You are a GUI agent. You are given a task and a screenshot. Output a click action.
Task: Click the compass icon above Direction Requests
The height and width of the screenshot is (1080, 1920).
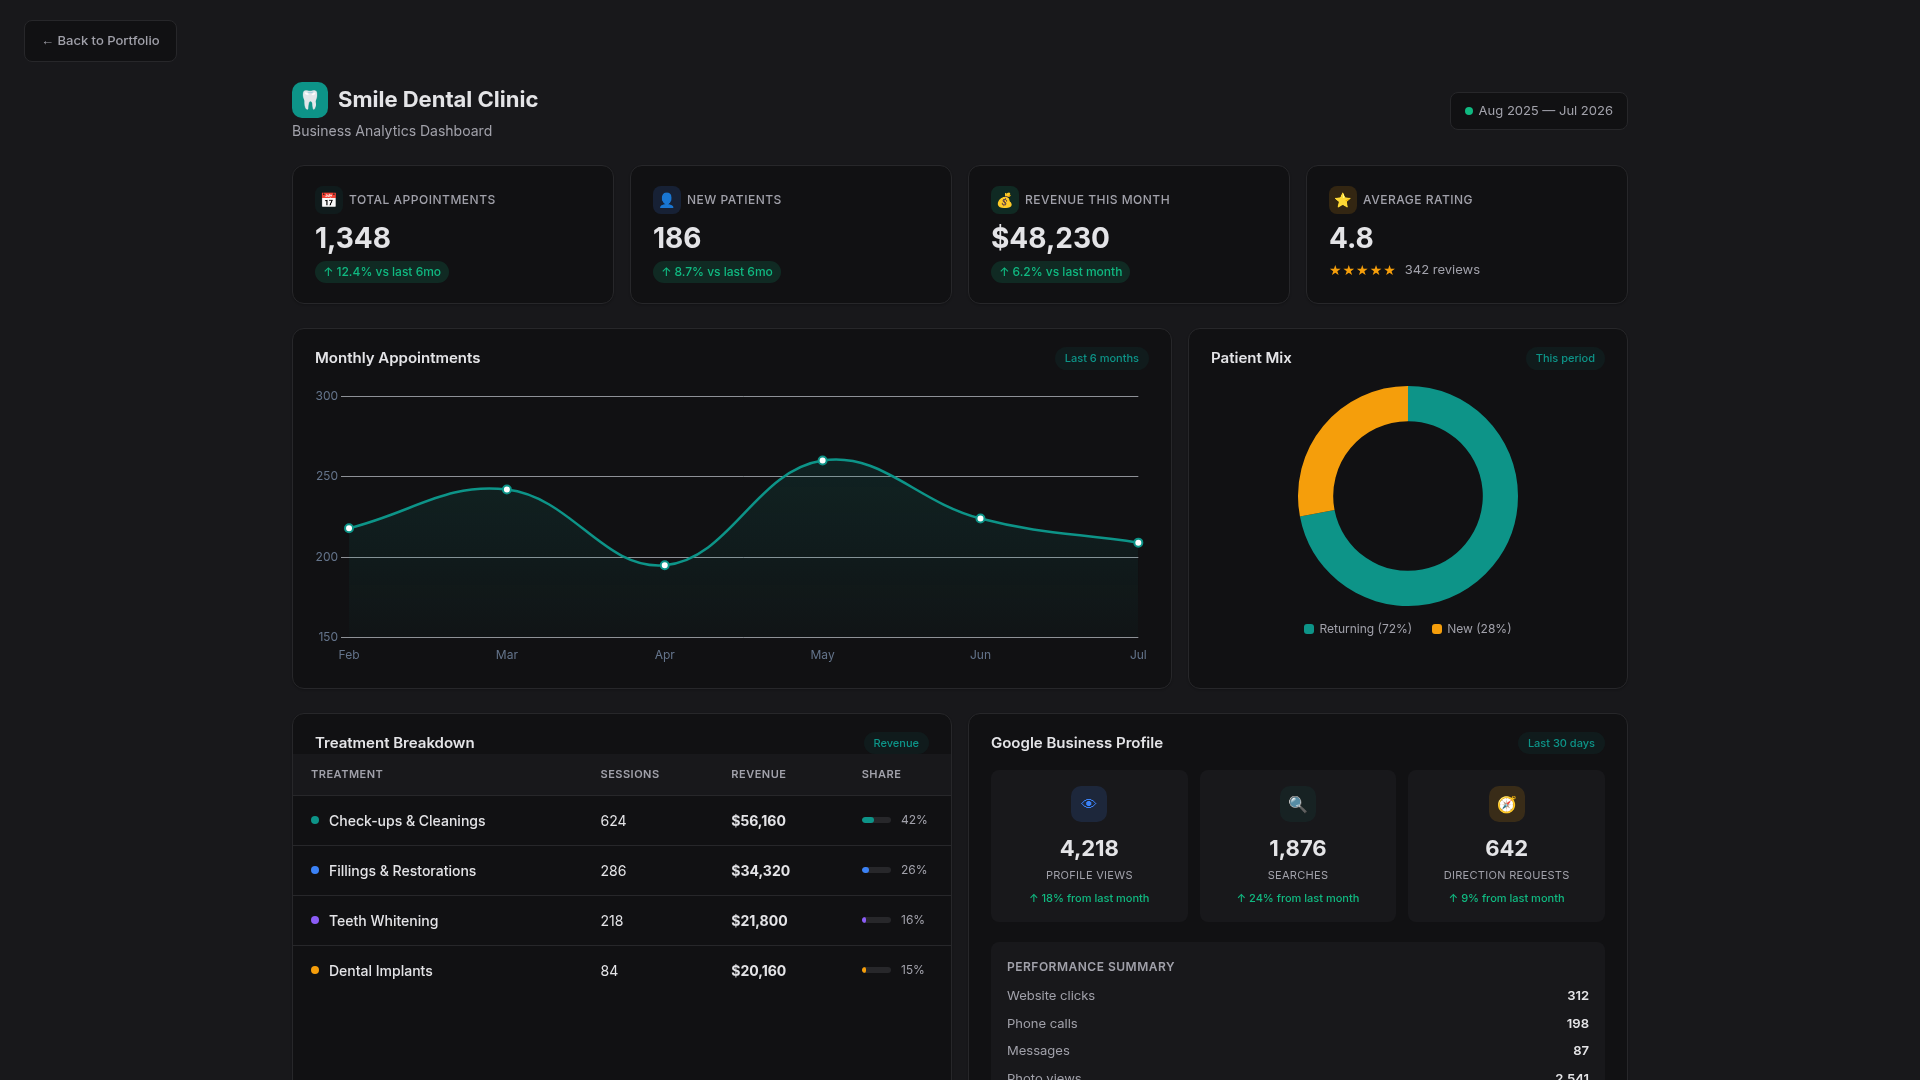(x=1507, y=804)
